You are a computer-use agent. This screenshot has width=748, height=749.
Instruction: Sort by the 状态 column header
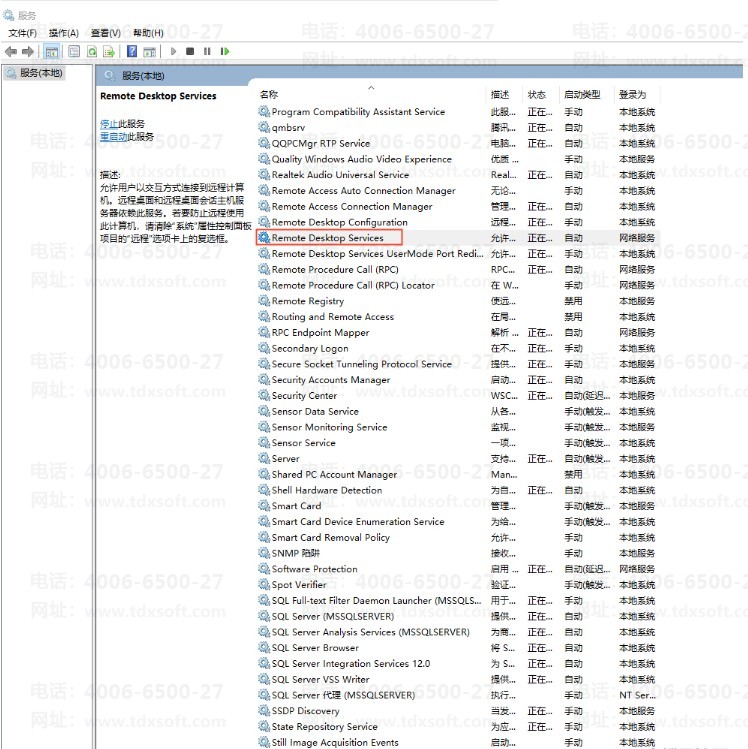tap(536, 95)
